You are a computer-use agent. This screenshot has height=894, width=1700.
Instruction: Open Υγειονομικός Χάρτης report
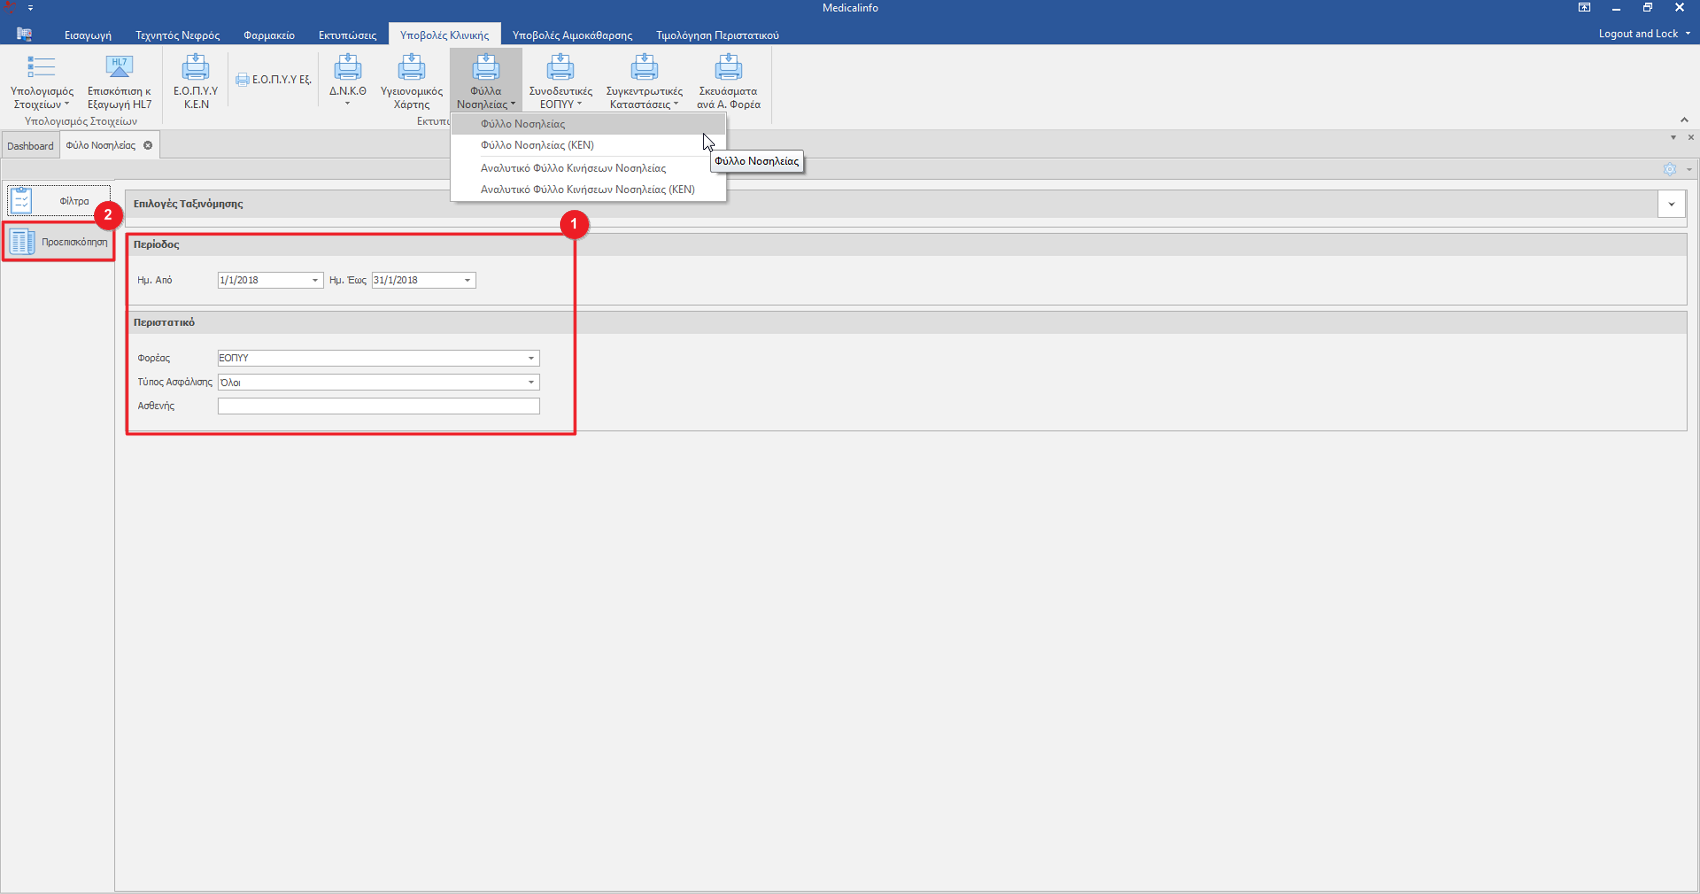pos(411,68)
